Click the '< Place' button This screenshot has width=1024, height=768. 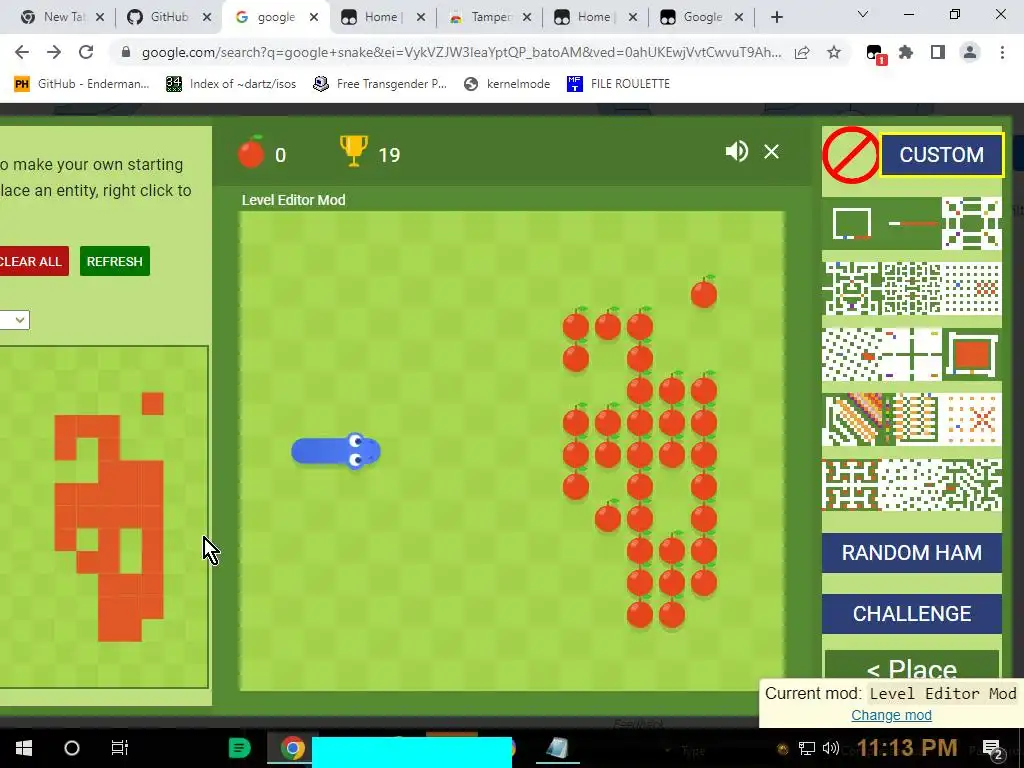click(x=912, y=666)
